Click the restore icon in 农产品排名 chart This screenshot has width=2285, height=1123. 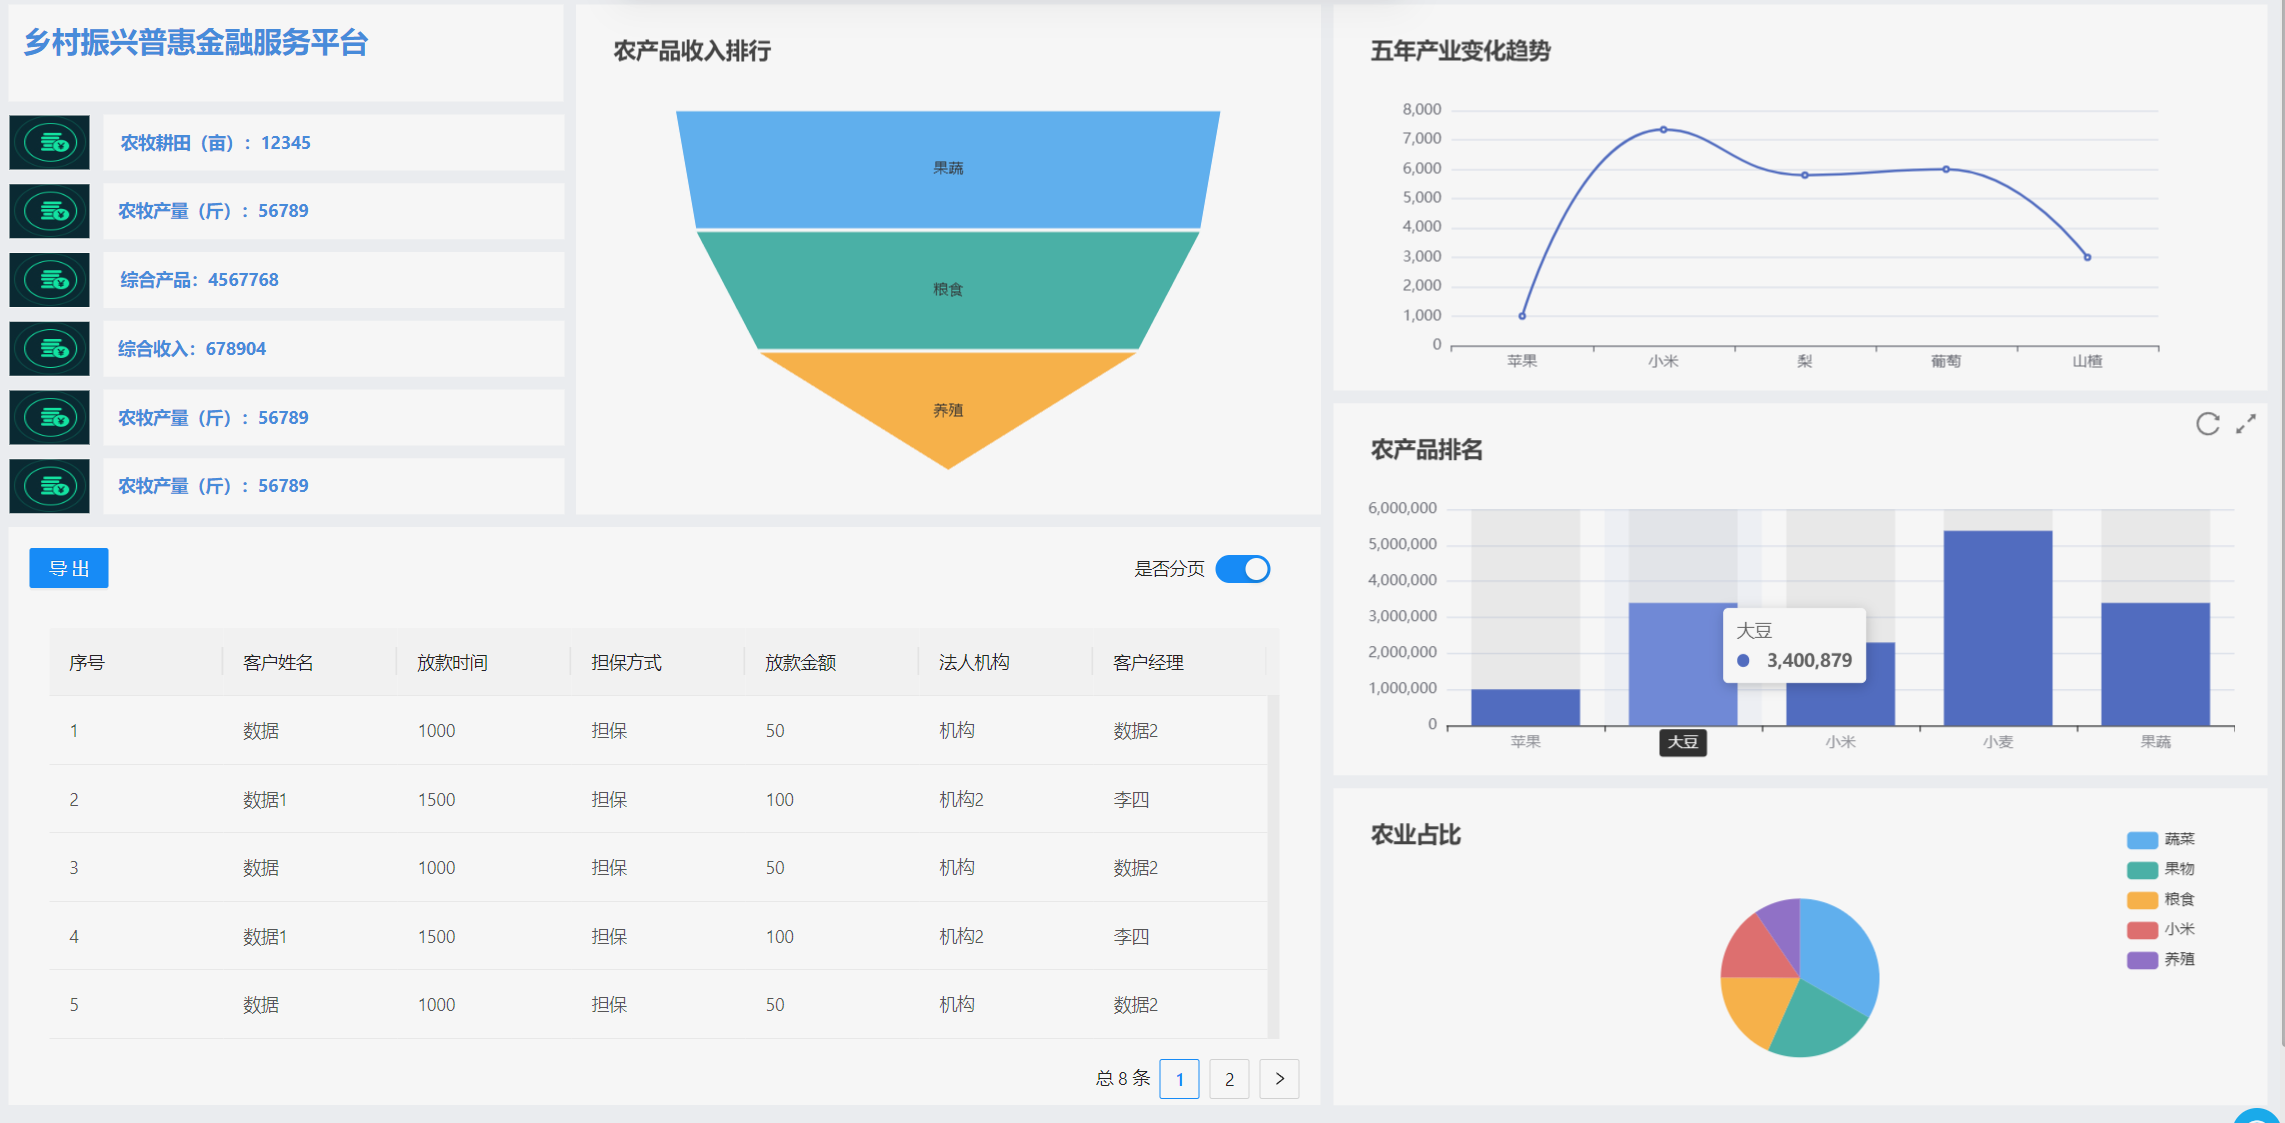click(x=2207, y=424)
